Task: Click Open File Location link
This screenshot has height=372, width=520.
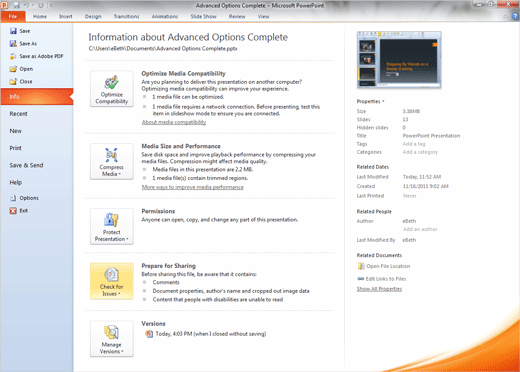Action: pos(388,266)
